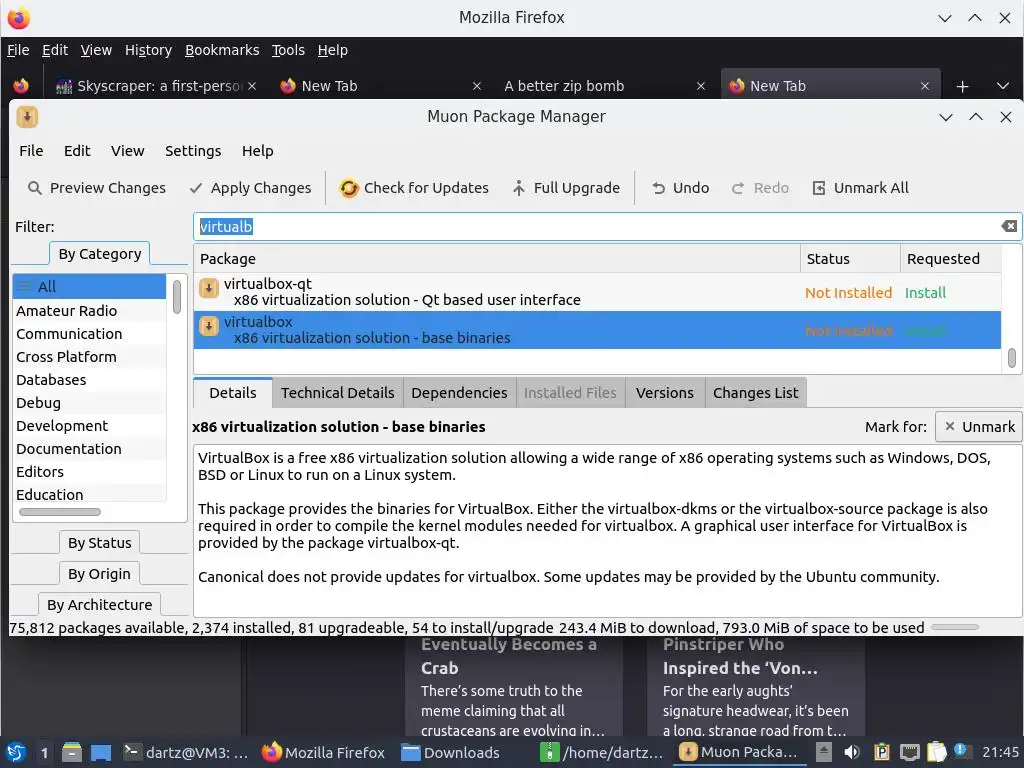The height and width of the screenshot is (768, 1024).
Task: Select Muon Package Manager taskbar entry
Action: coord(739,752)
